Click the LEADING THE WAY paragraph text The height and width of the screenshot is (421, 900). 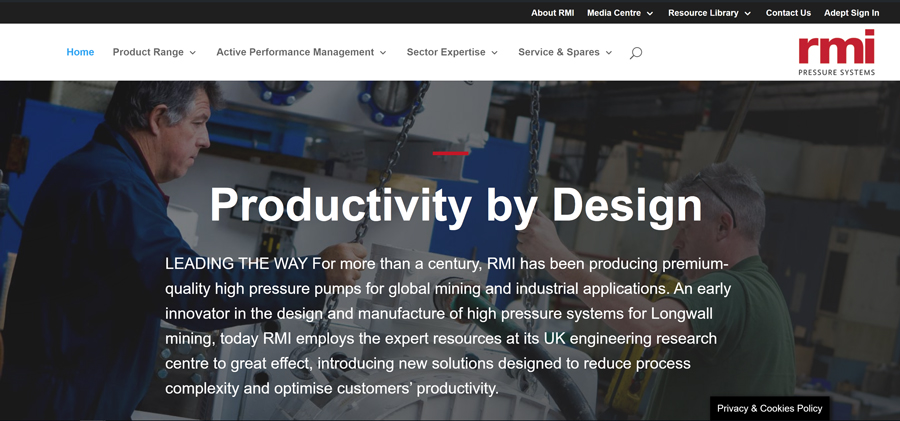(x=448, y=326)
